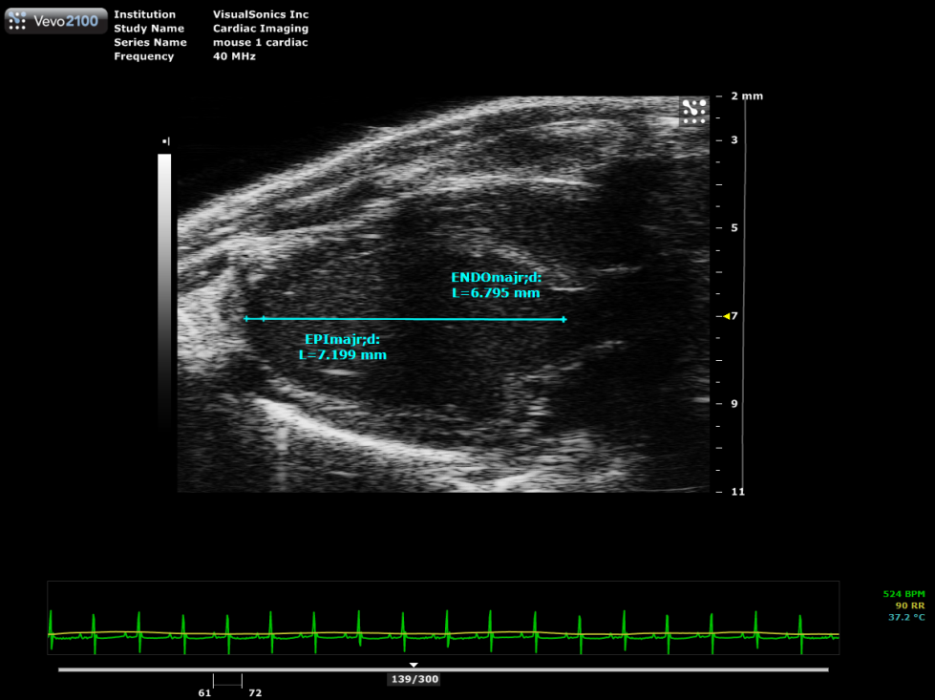Click the Institution value VisualSonics Inc

pos(261,14)
